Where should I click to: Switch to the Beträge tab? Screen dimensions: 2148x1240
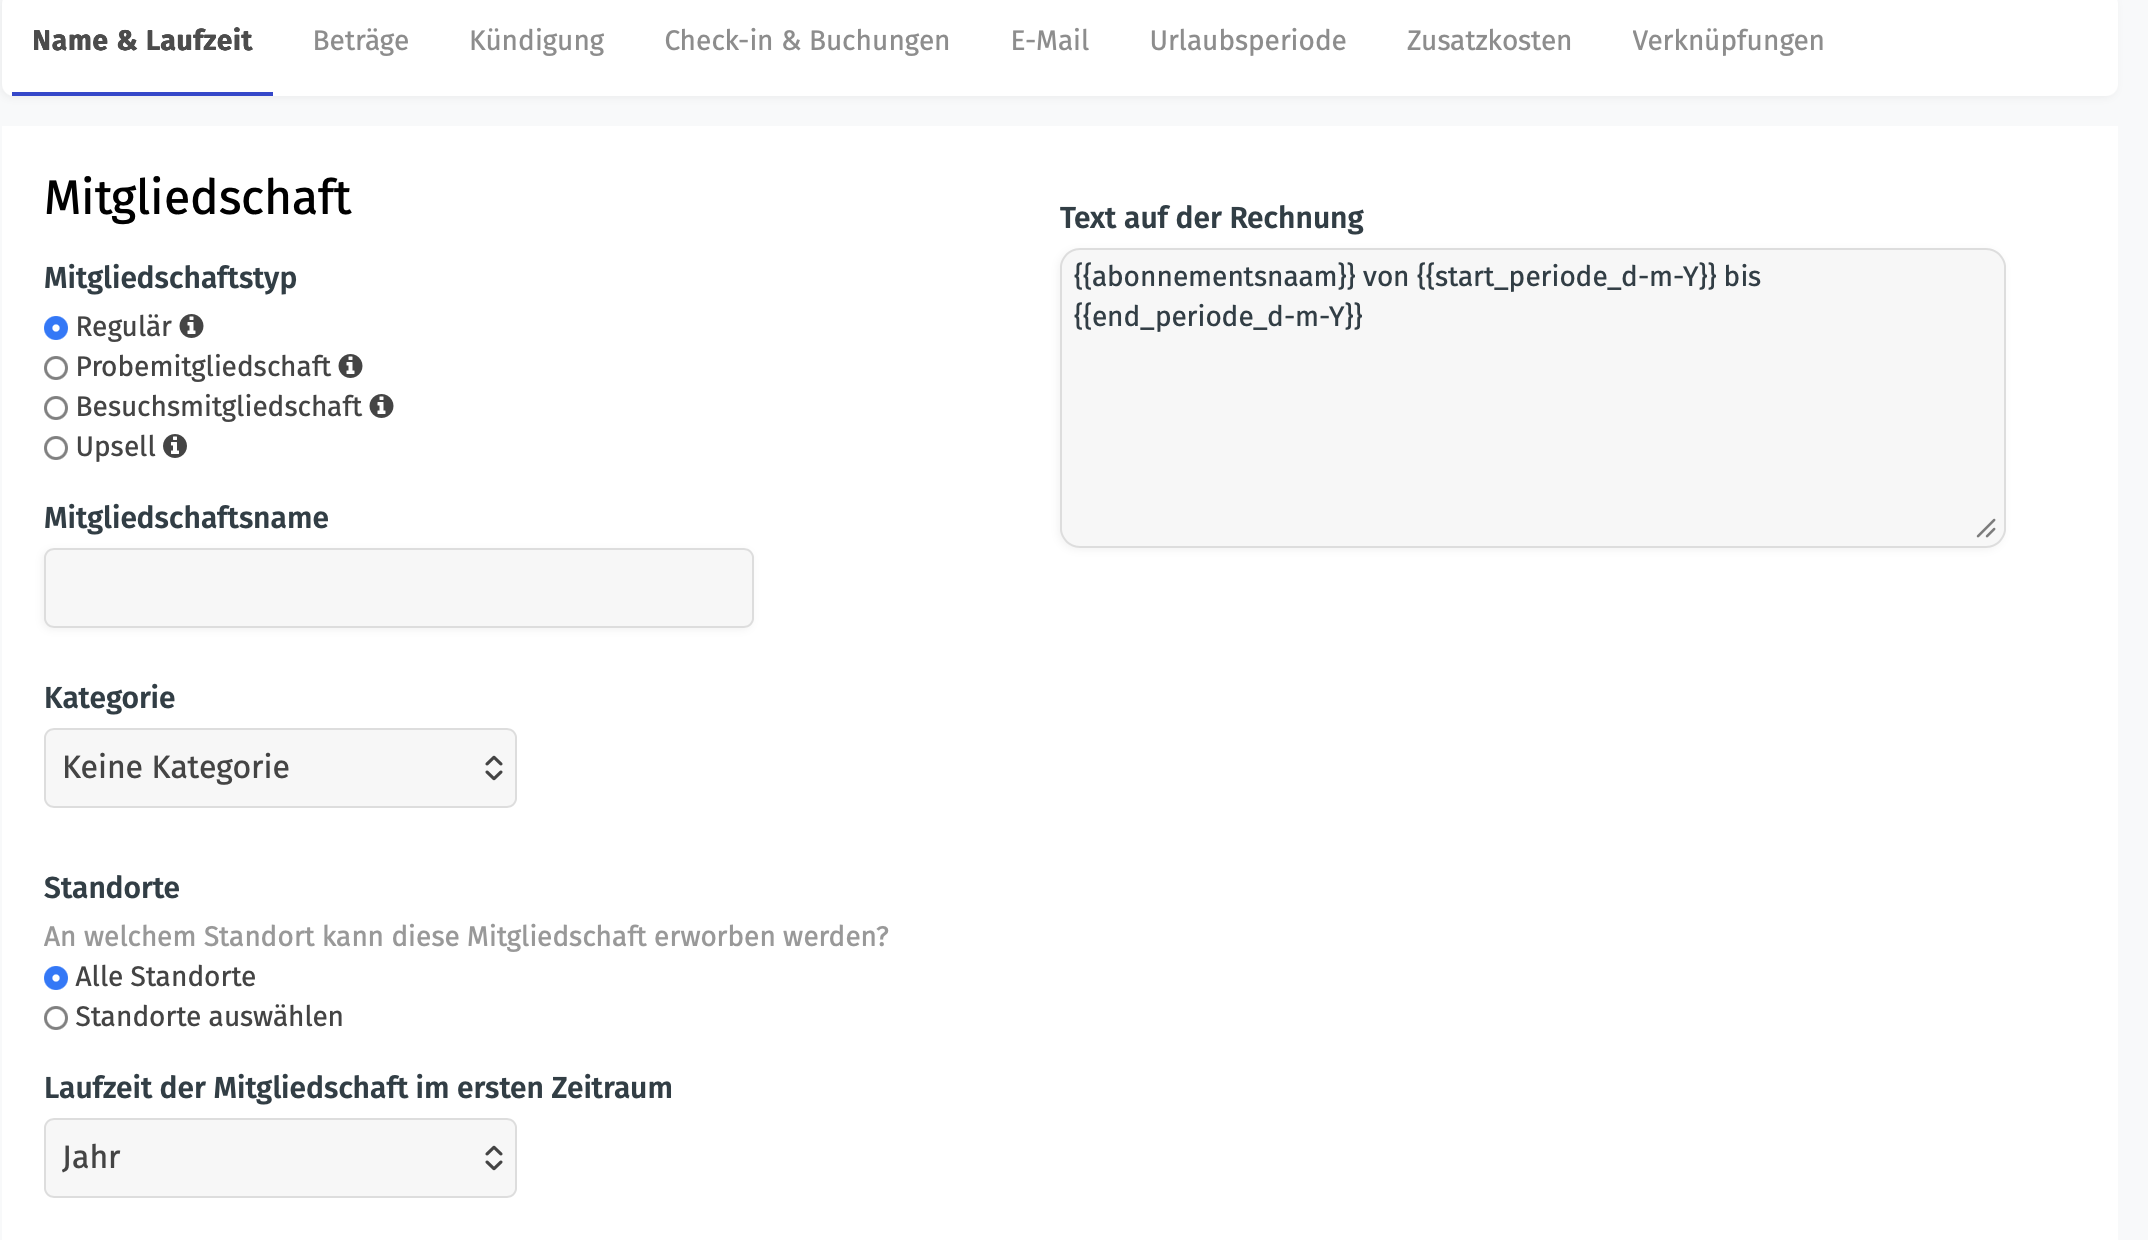click(x=361, y=41)
